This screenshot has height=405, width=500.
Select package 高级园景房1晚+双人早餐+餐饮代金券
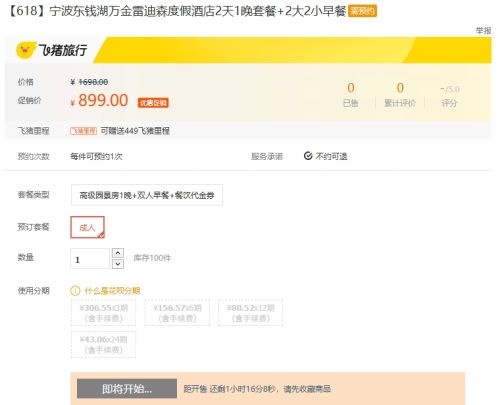[x=147, y=195]
